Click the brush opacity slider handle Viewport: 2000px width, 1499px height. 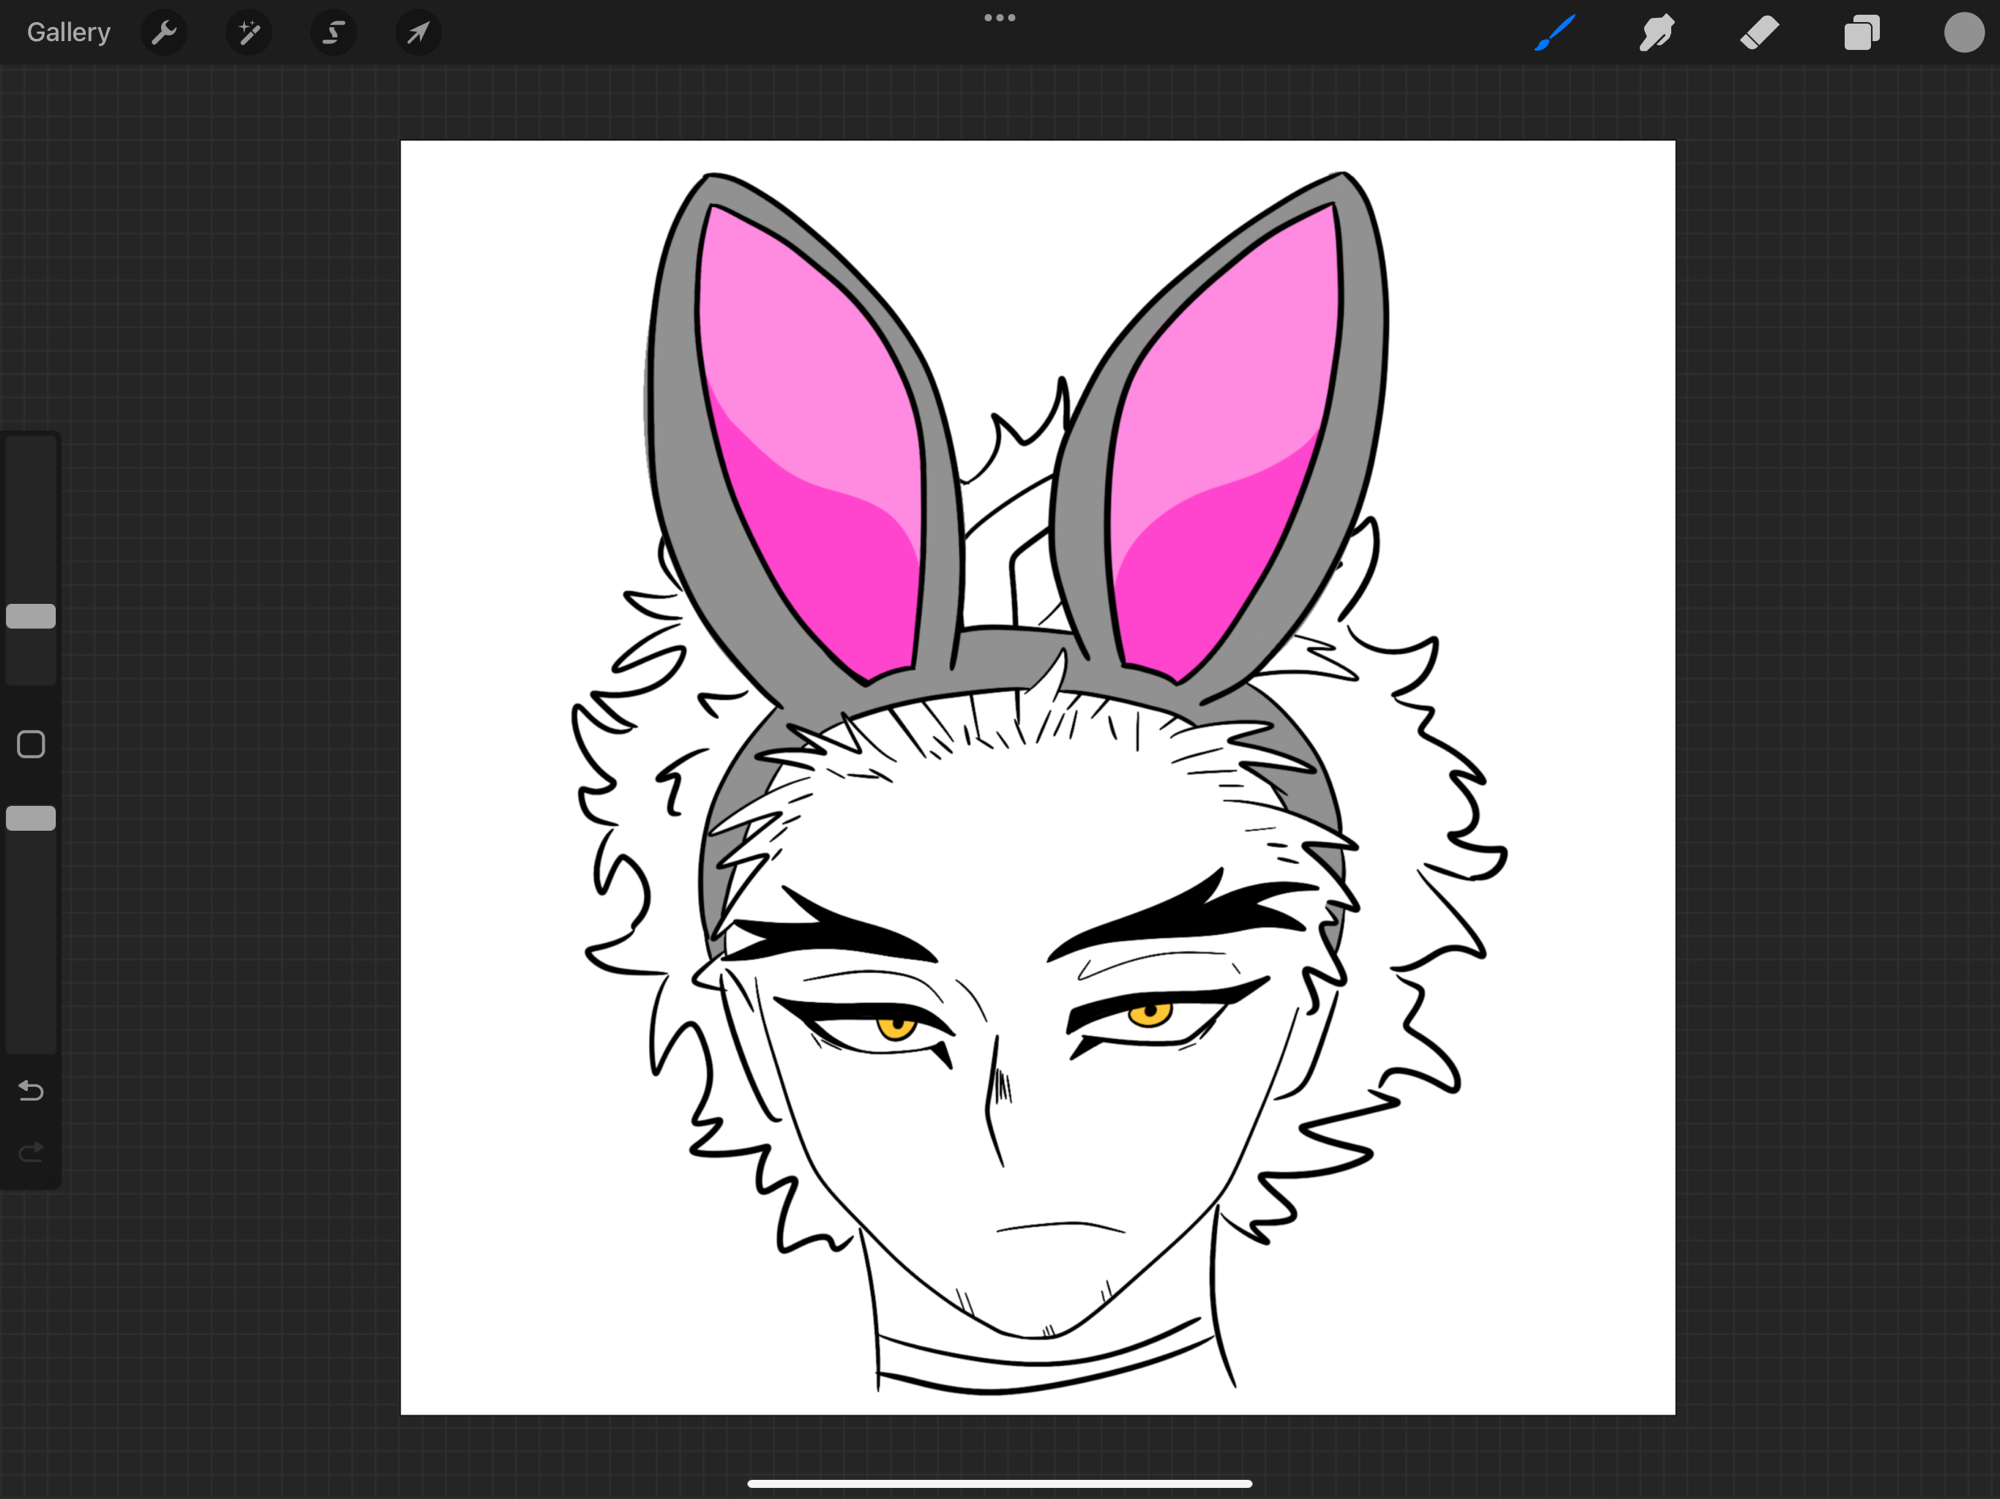(31, 818)
